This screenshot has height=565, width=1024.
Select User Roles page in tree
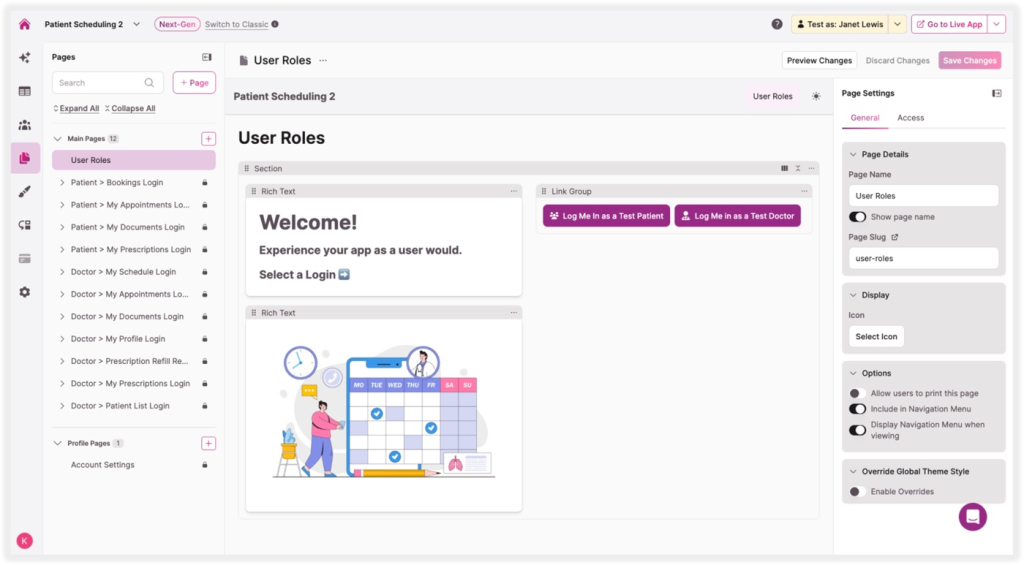pyautogui.click(x=134, y=160)
